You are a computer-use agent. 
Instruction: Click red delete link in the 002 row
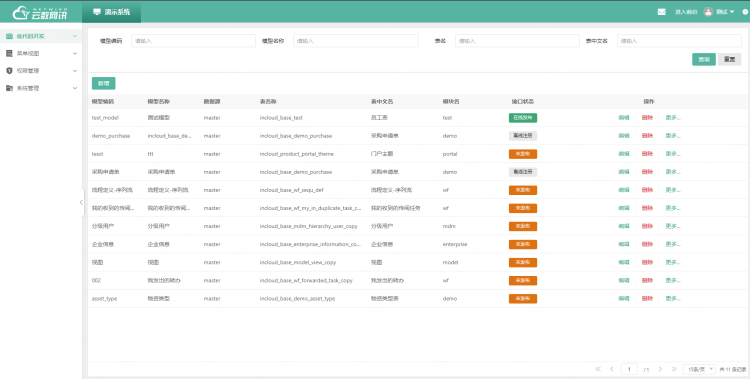(x=647, y=280)
